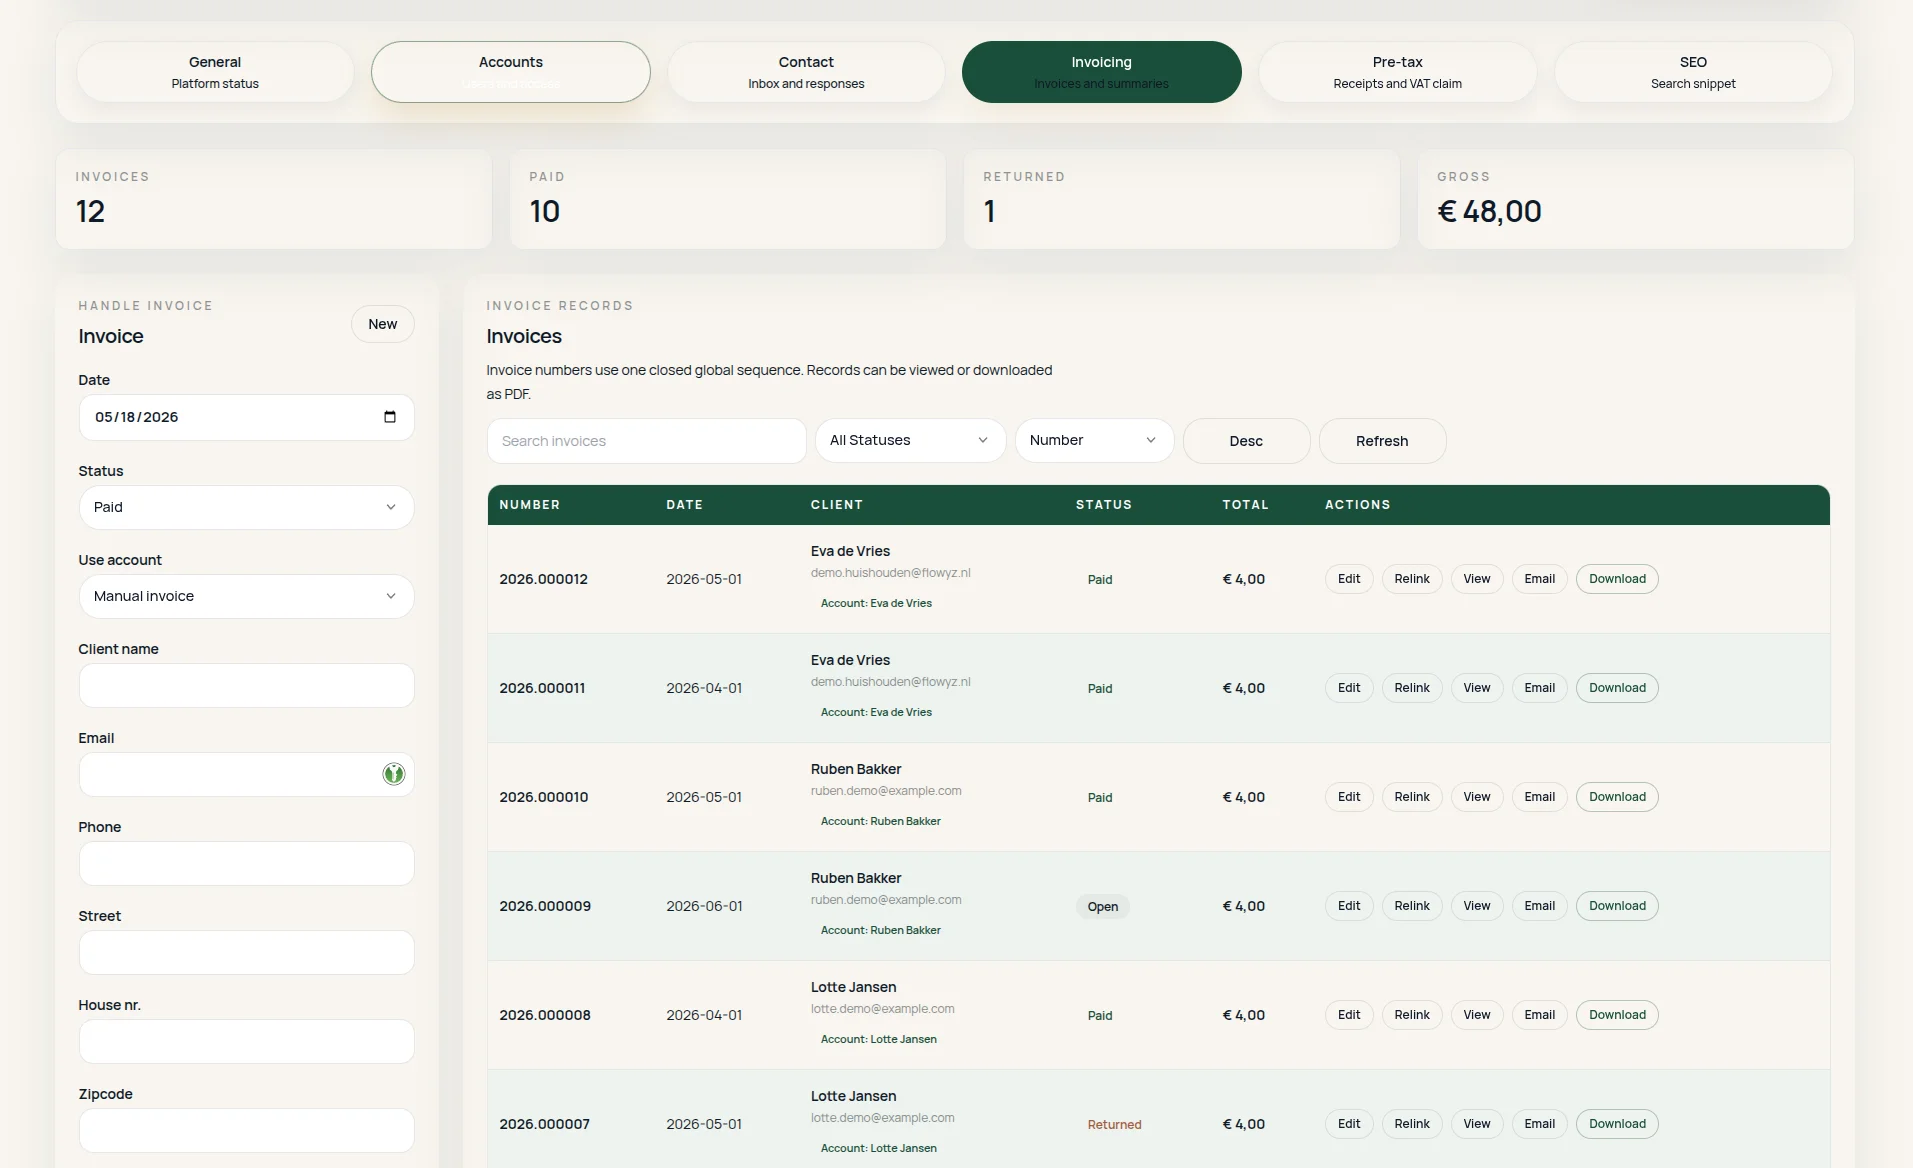Click the Invoices count card
The image size is (1913, 1168).
point(273,199)
